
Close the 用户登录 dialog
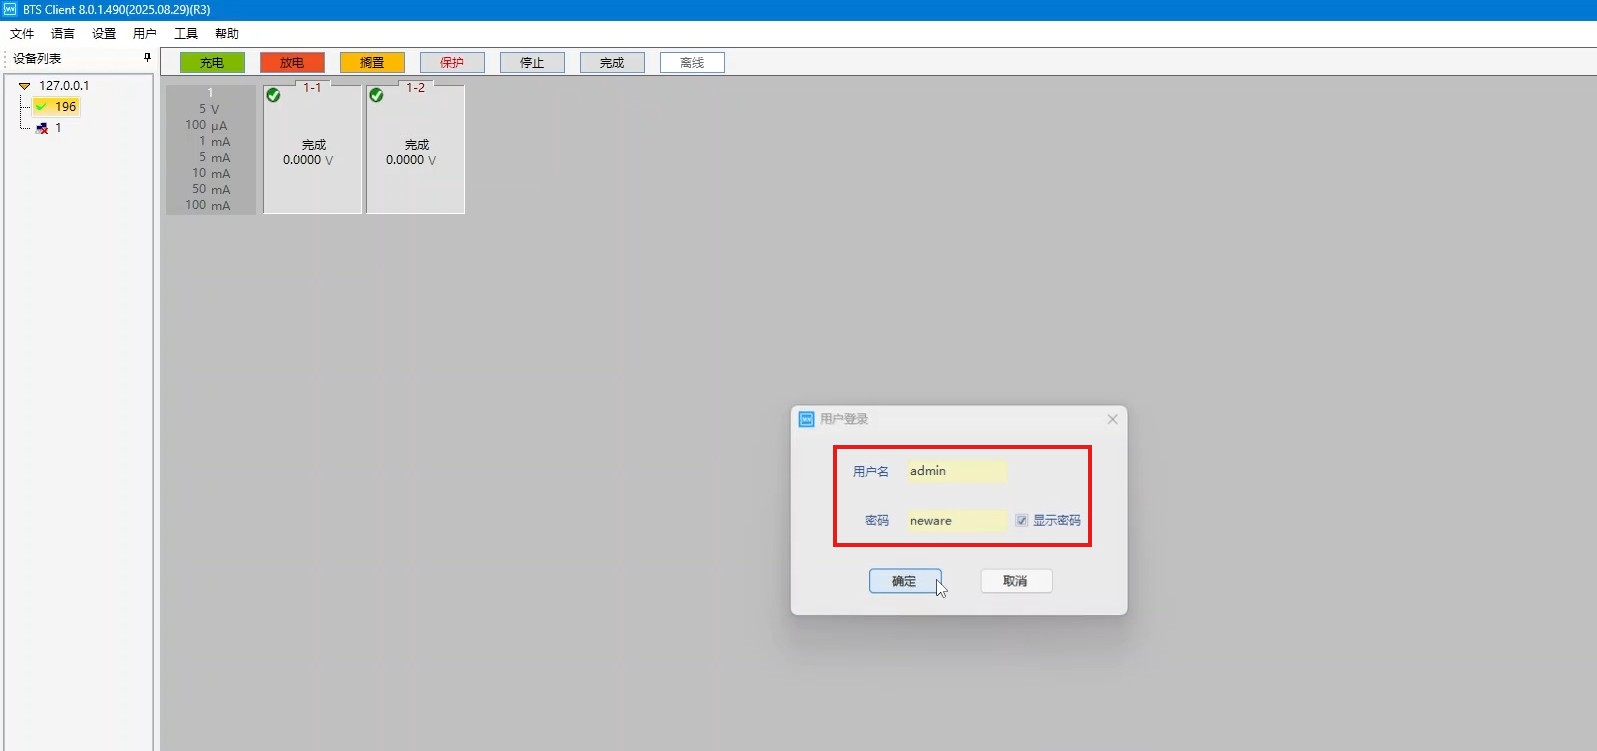1112,419
